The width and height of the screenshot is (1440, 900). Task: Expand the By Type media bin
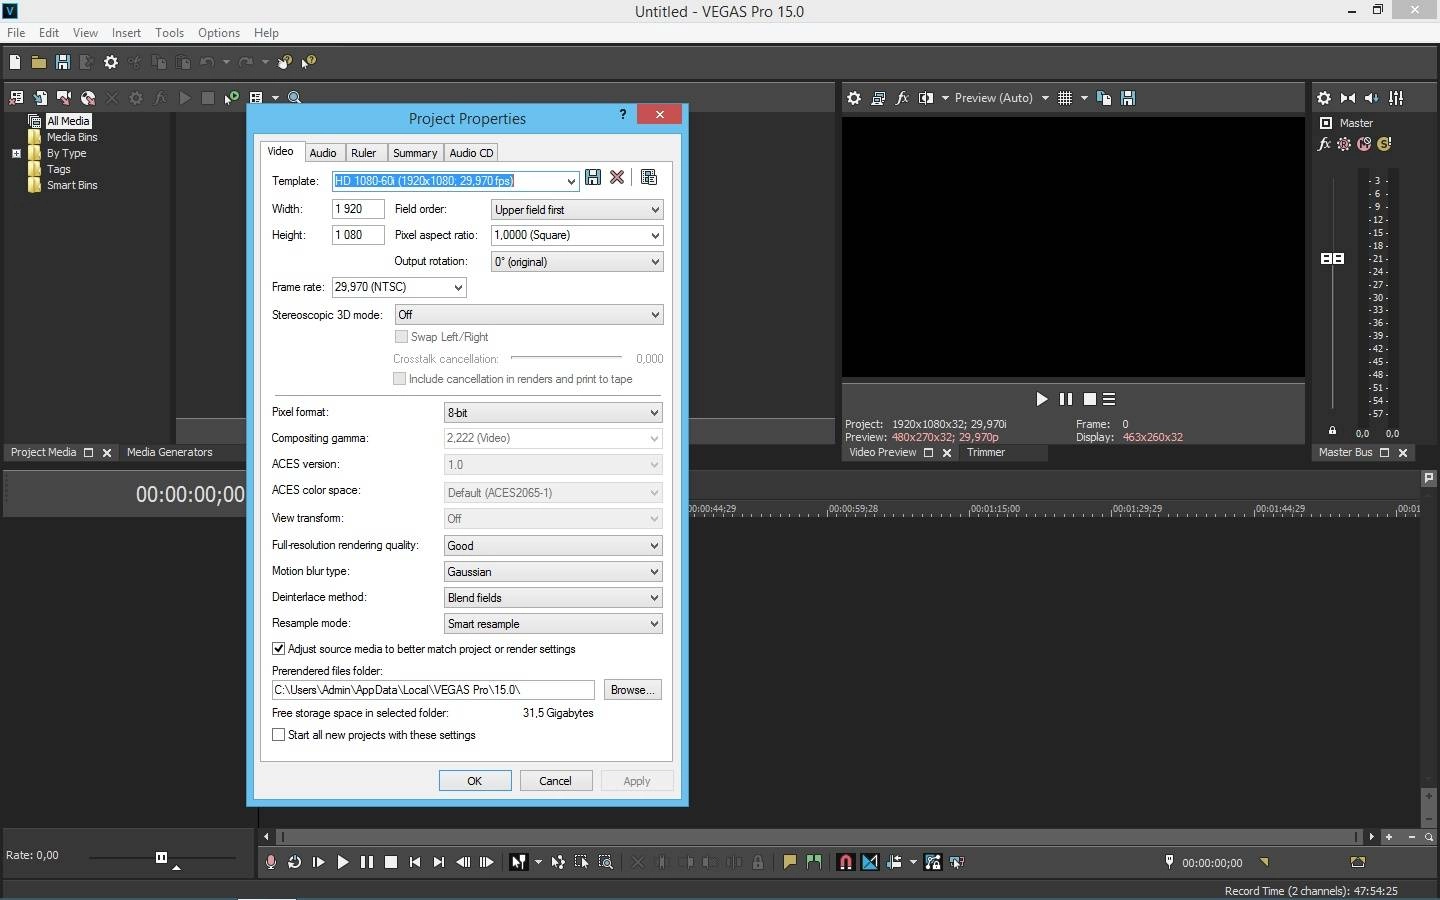(16, 154)
